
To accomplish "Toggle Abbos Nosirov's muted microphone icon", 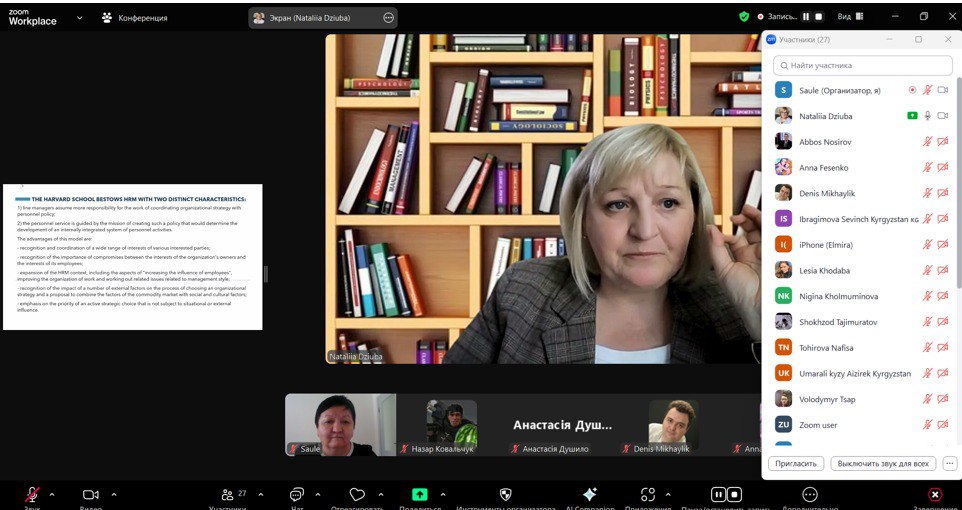I will 928,142.
